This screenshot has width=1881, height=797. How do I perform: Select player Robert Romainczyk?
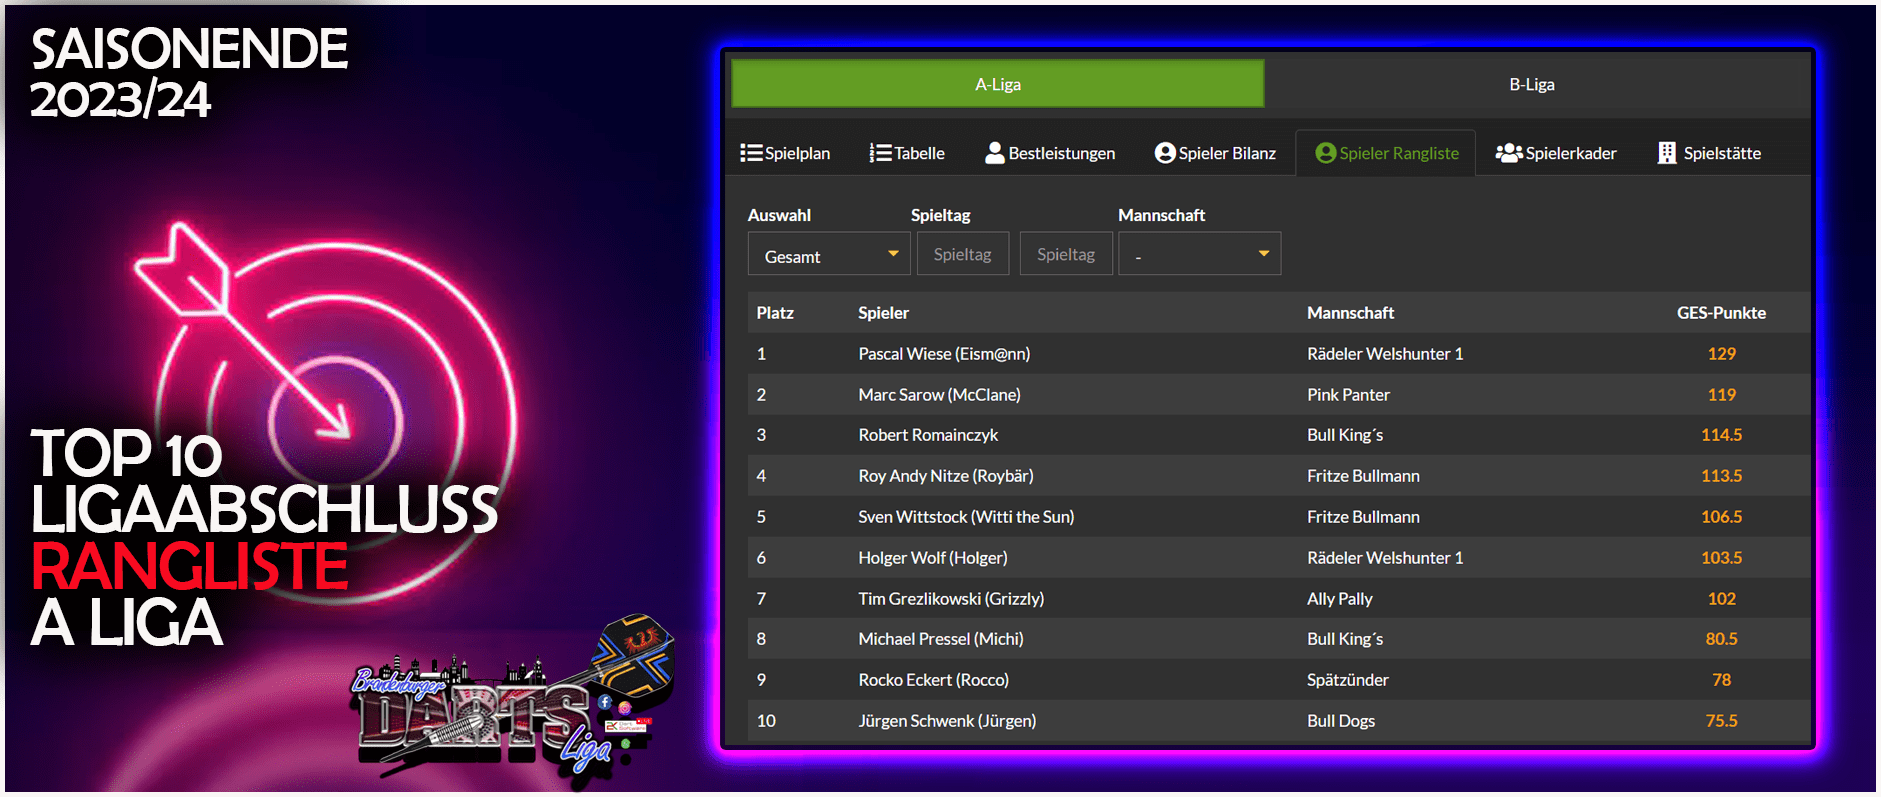(928, 435)
